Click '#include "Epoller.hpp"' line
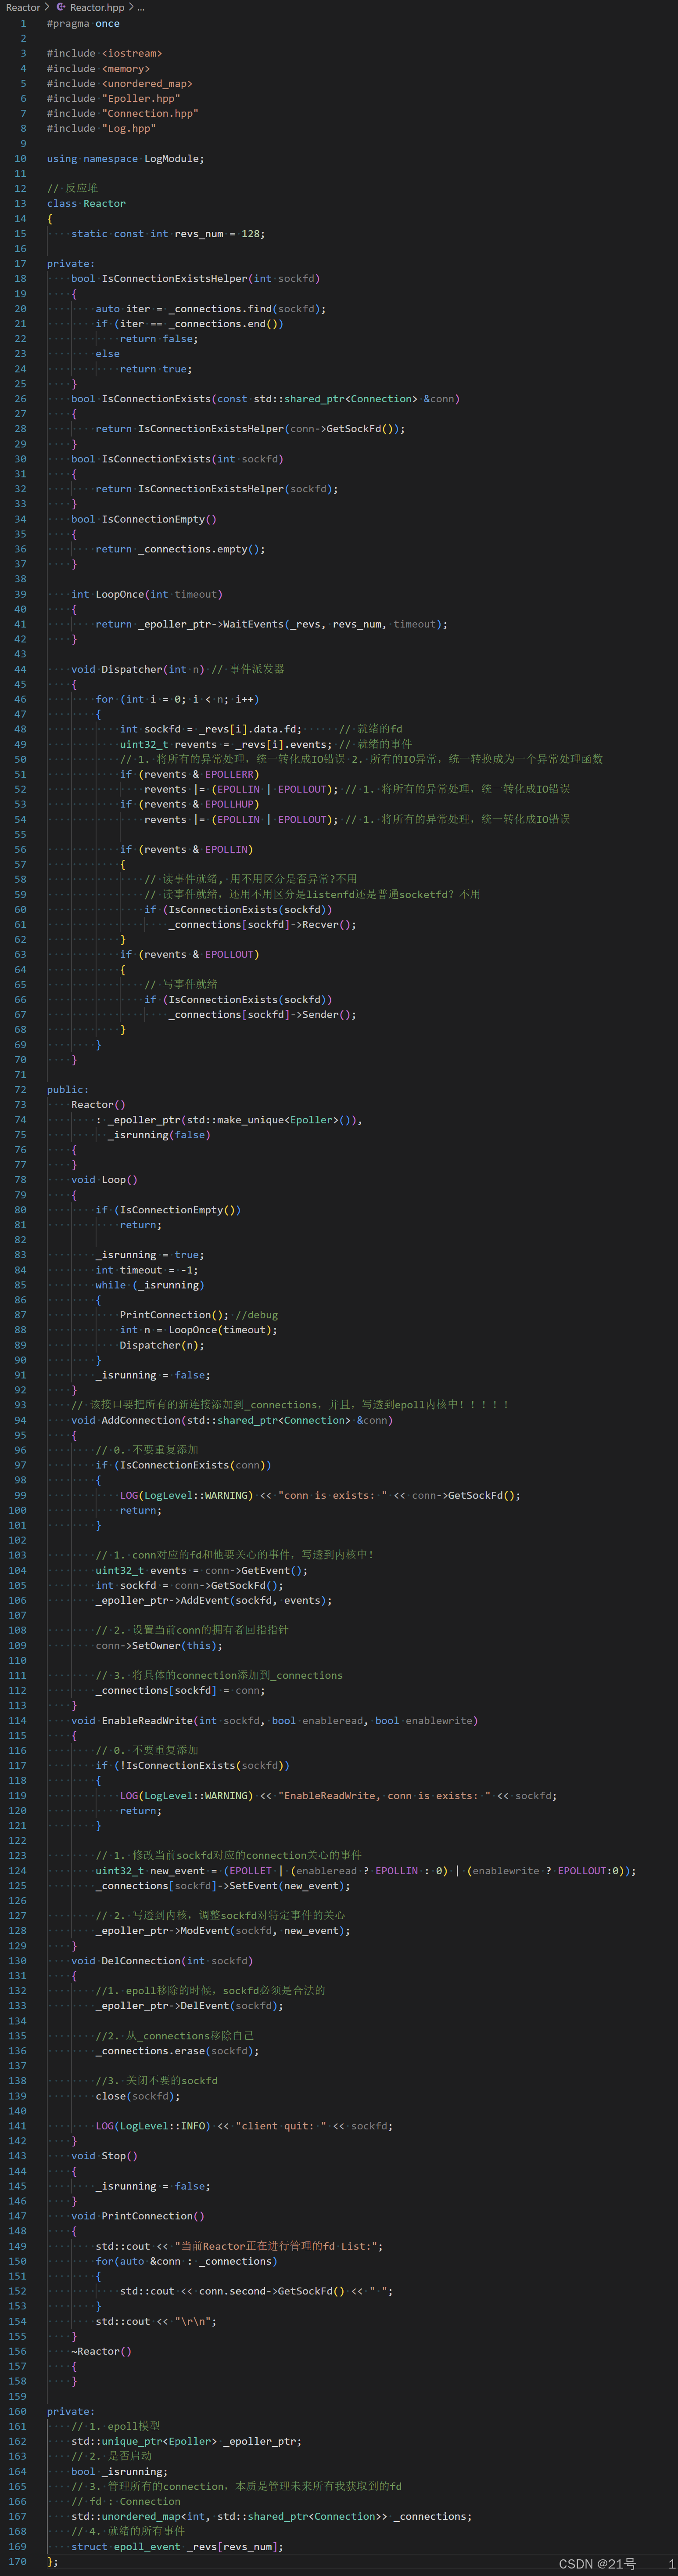The width and height of the screenshot is (678, 2576). pyautogui.click(x=113, y=98)
